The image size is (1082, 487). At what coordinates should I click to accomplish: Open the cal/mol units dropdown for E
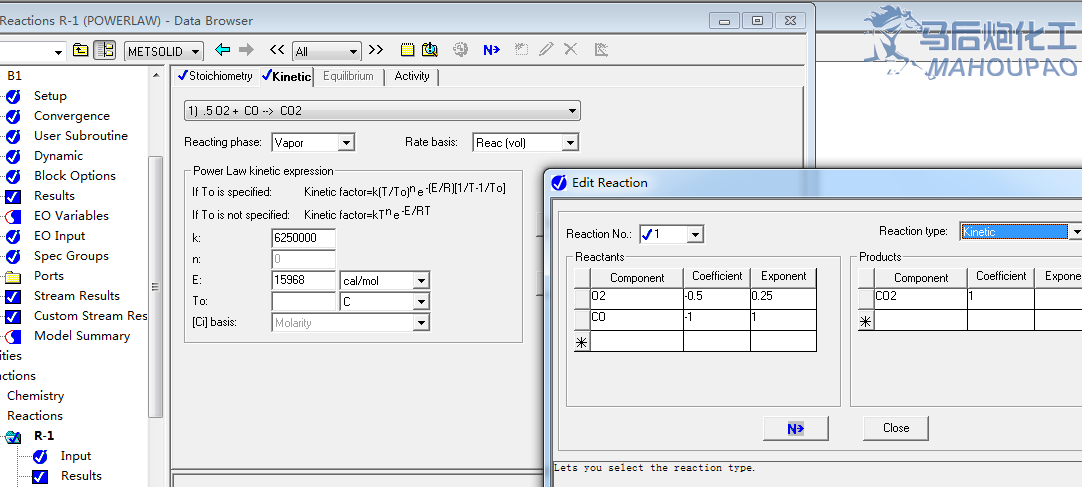tap(421, 281)
